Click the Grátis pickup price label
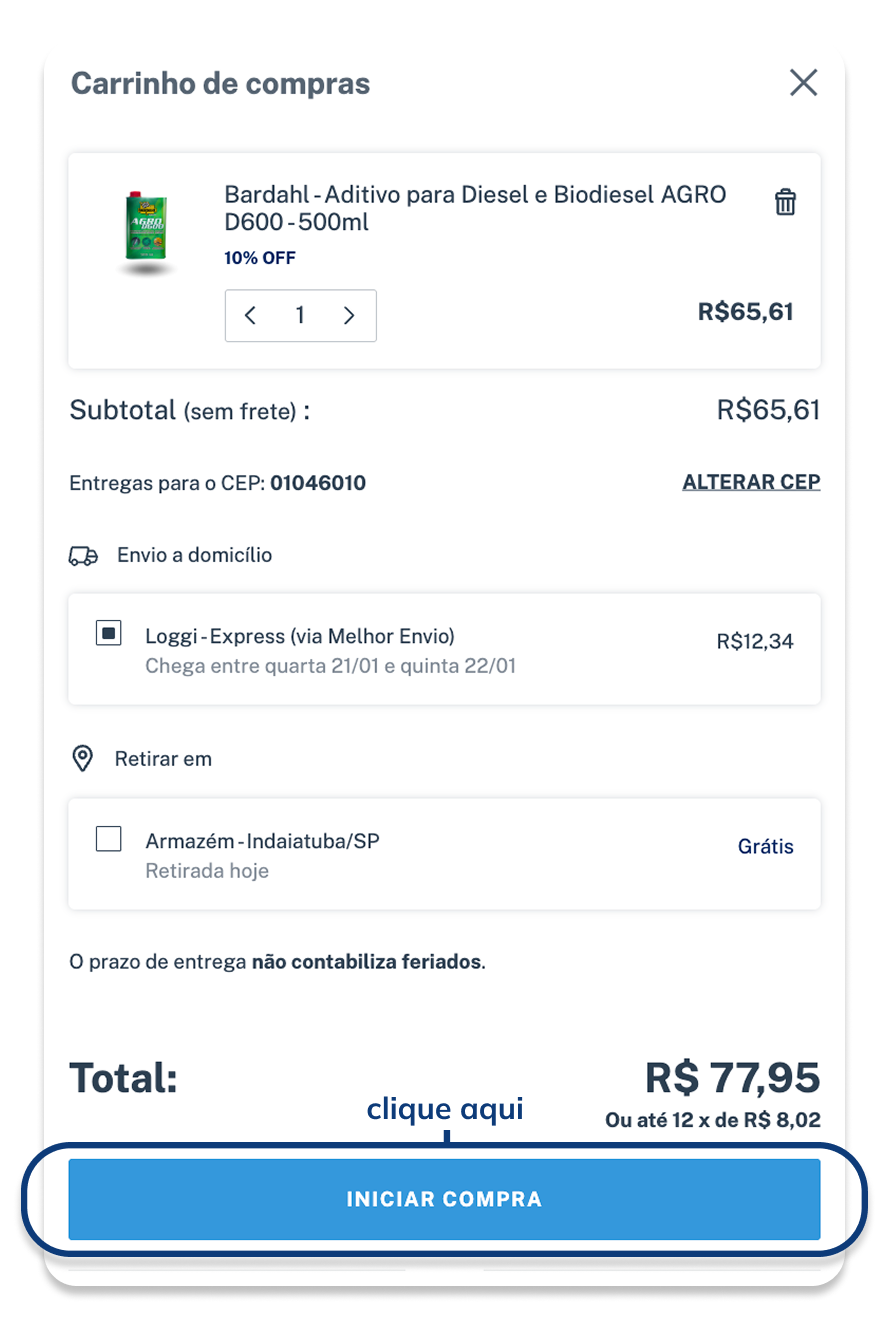Viewport: 889px width, 1322px height. tap(765, 847)
